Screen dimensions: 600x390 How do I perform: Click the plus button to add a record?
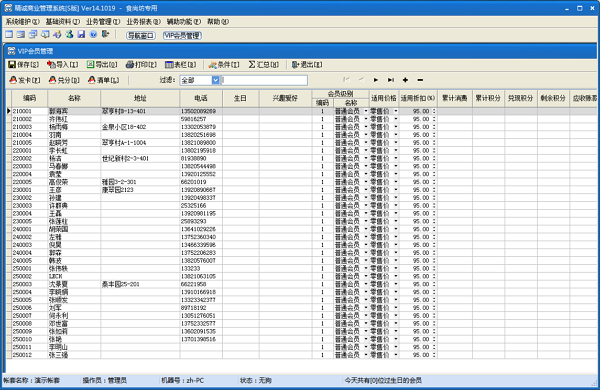pos(405,80)
